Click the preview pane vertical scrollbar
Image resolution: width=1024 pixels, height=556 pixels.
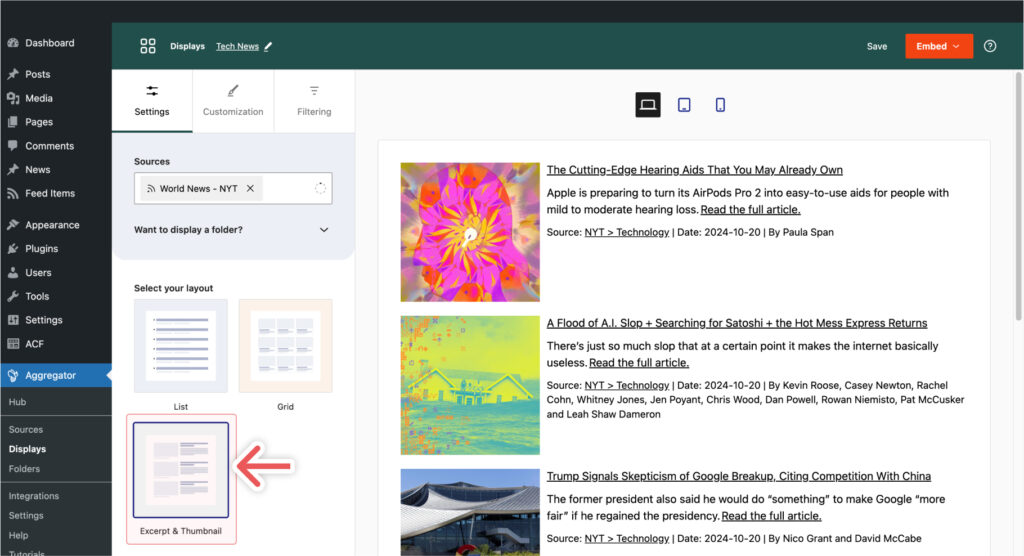tap(1019, 196)
